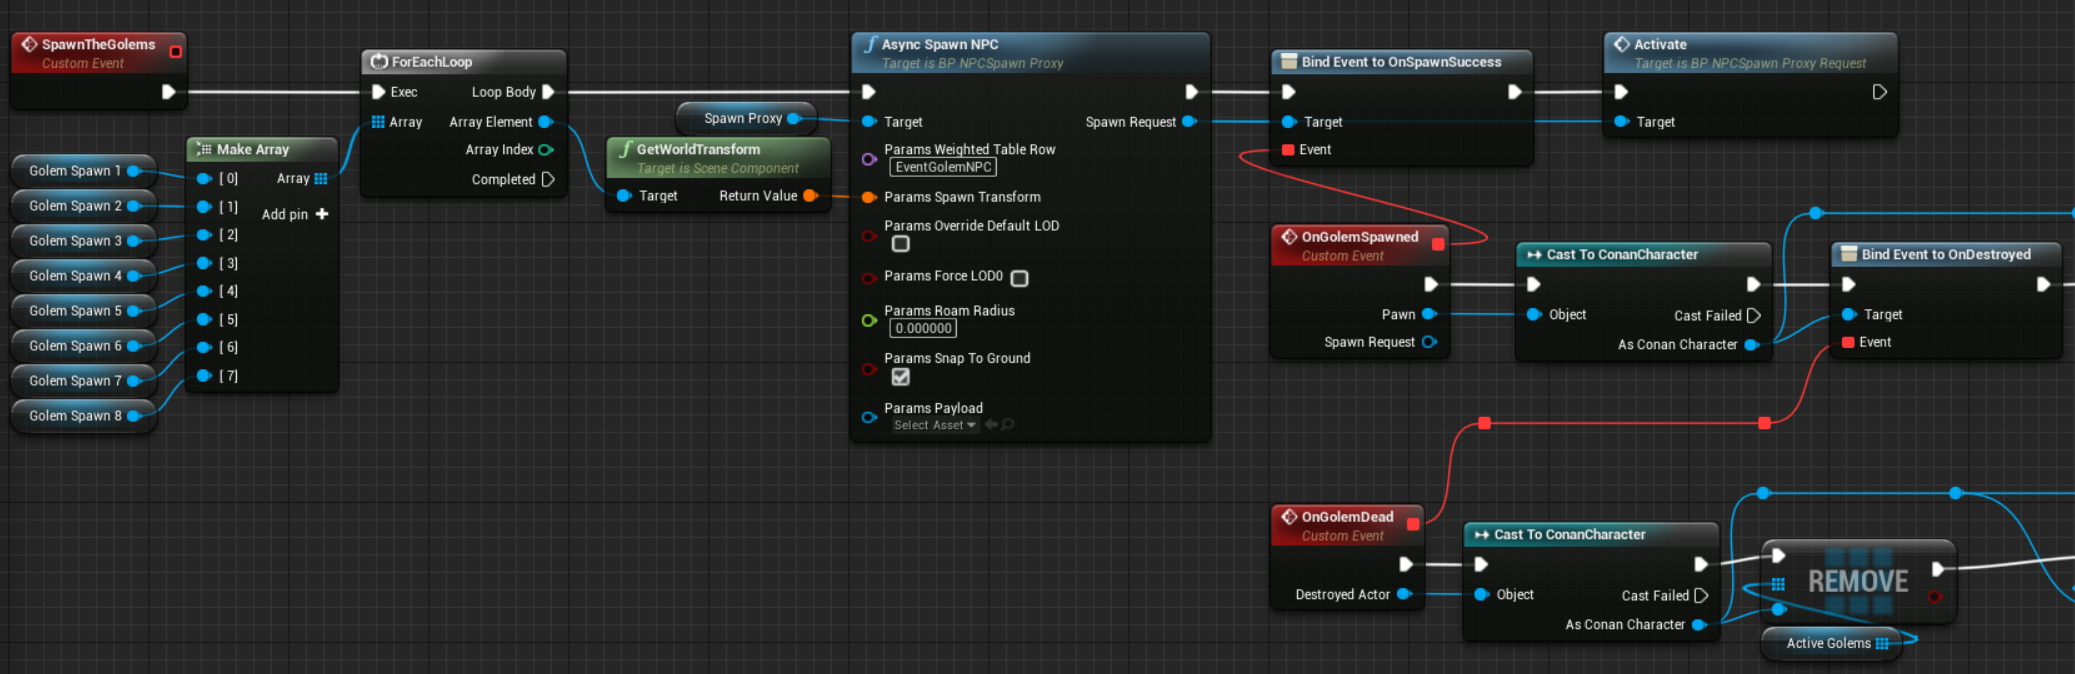Uncheck Params Snap To Ground
2075x674 pixels.
[901, 377]
